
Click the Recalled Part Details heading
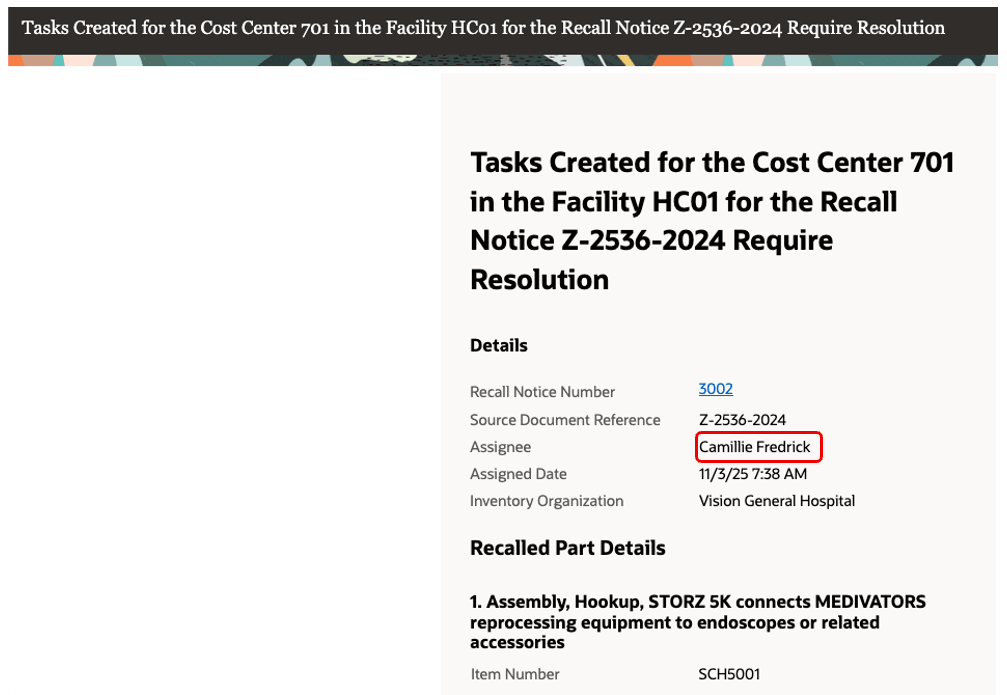coord(566,548)
